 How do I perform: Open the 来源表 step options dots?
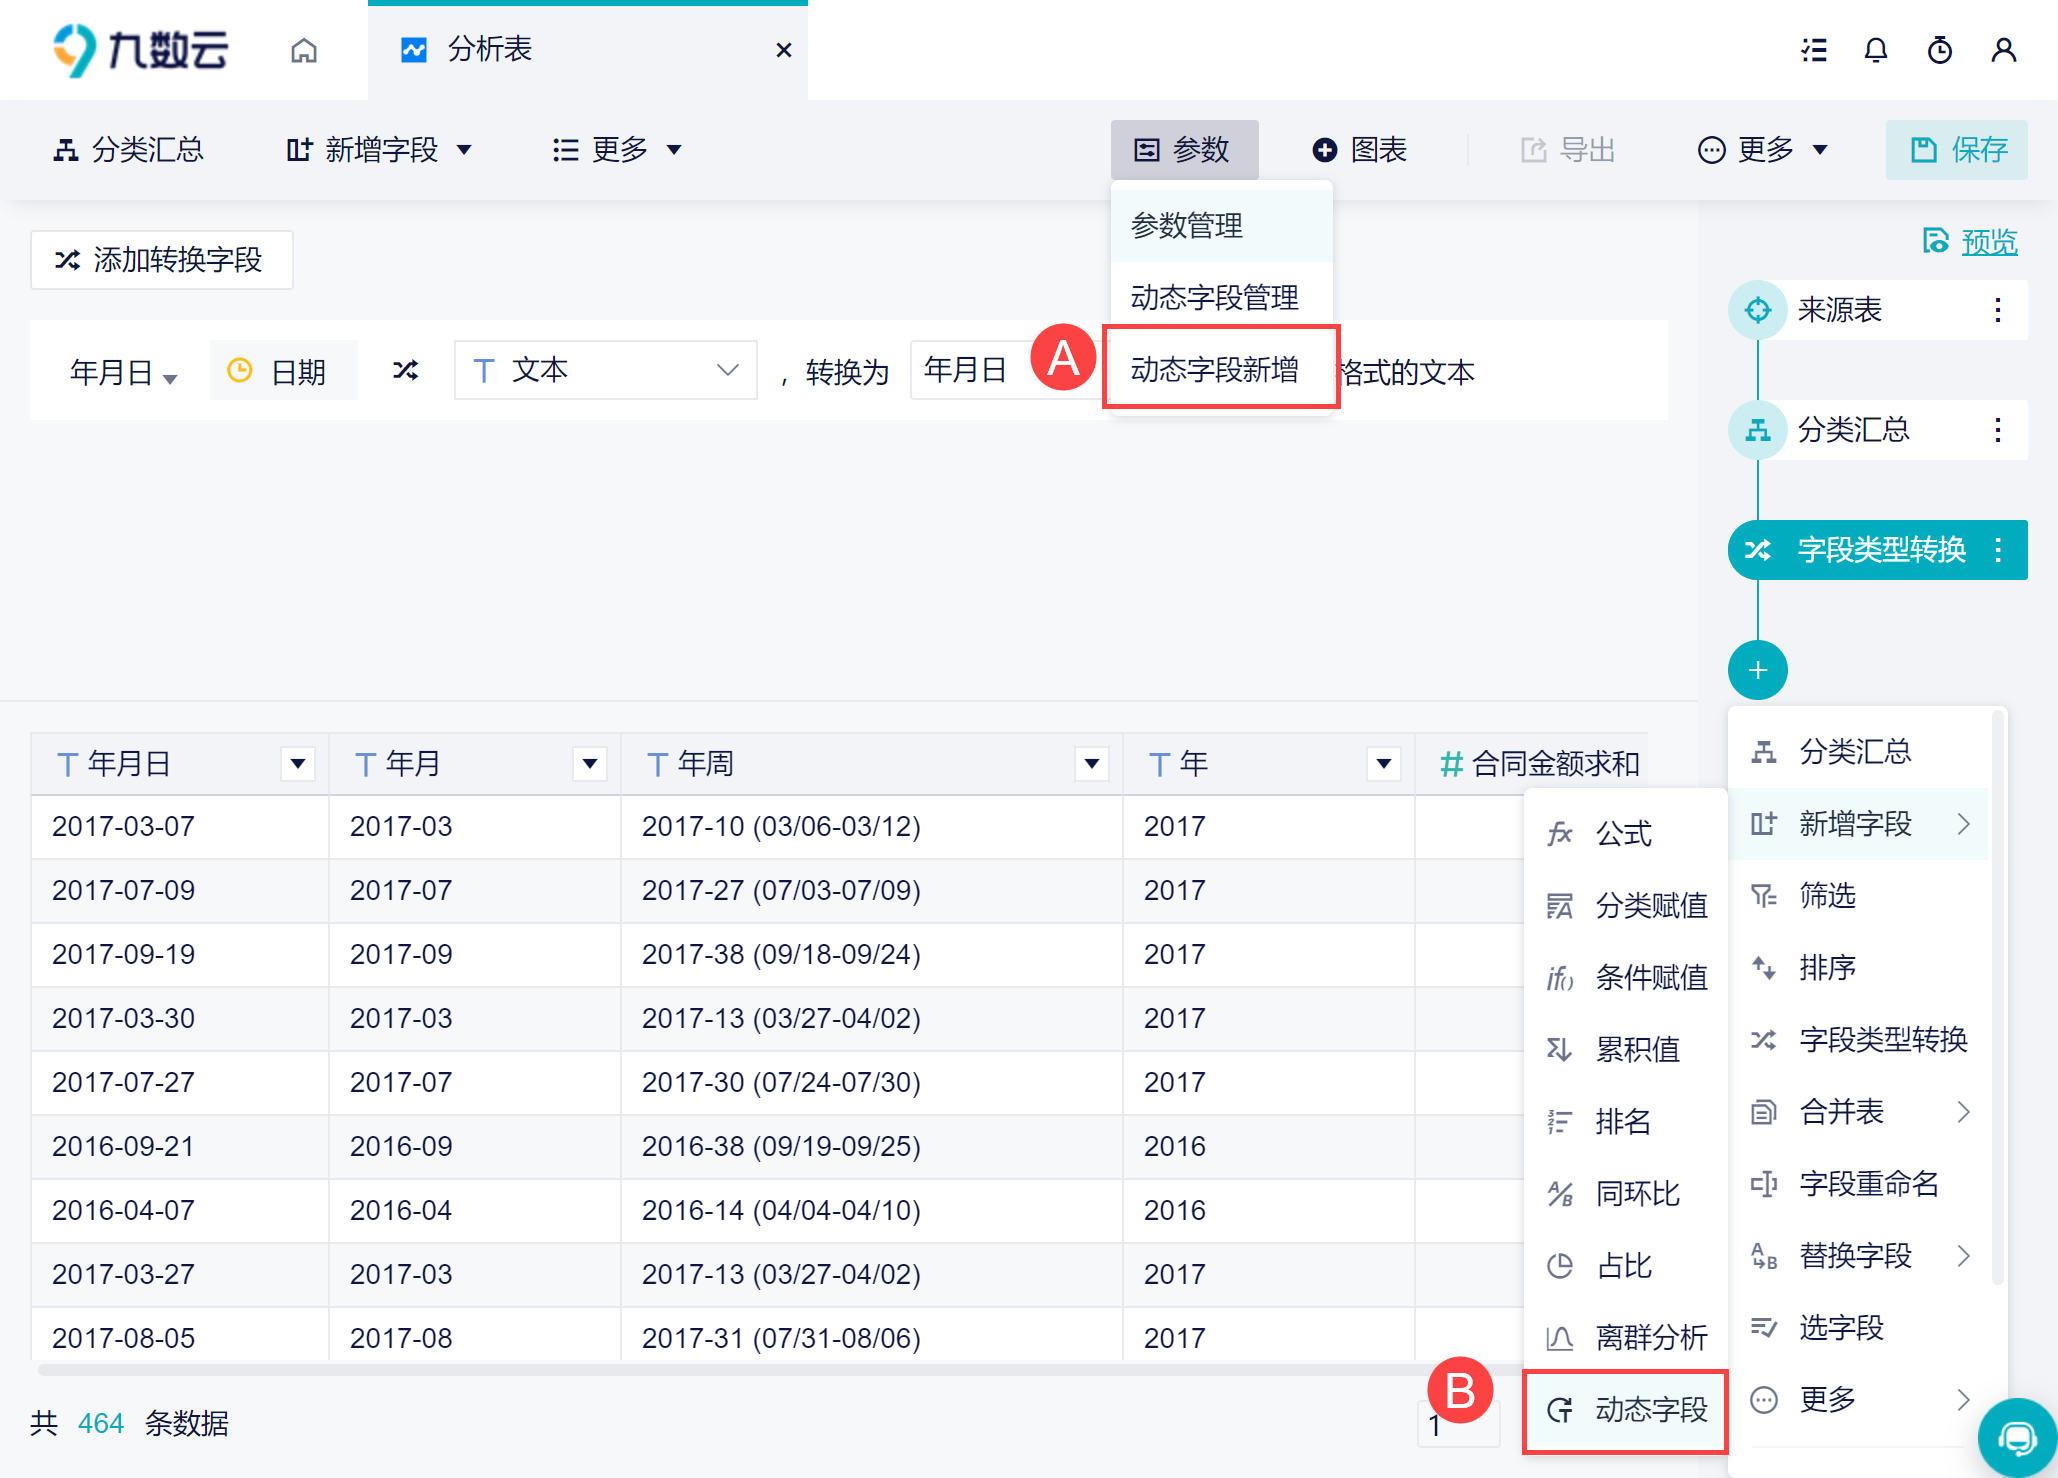click(x=1997, y=310)
